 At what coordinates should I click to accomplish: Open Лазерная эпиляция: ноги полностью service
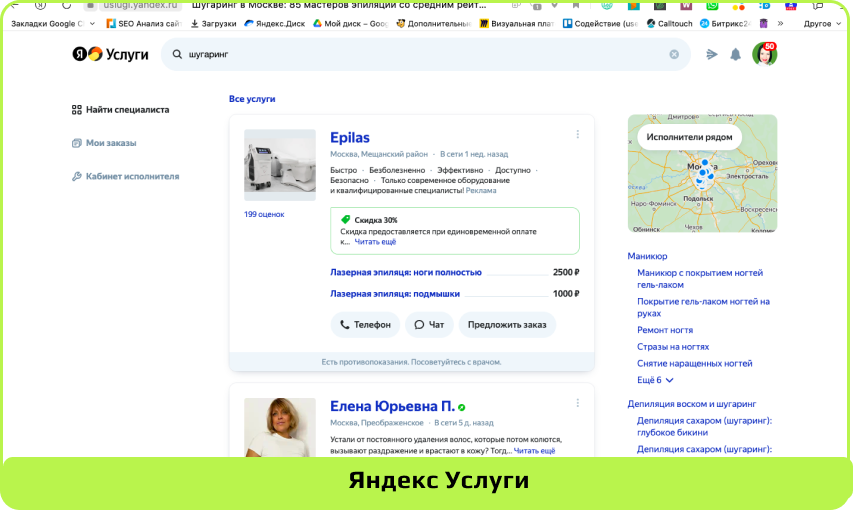coord(406,272)
